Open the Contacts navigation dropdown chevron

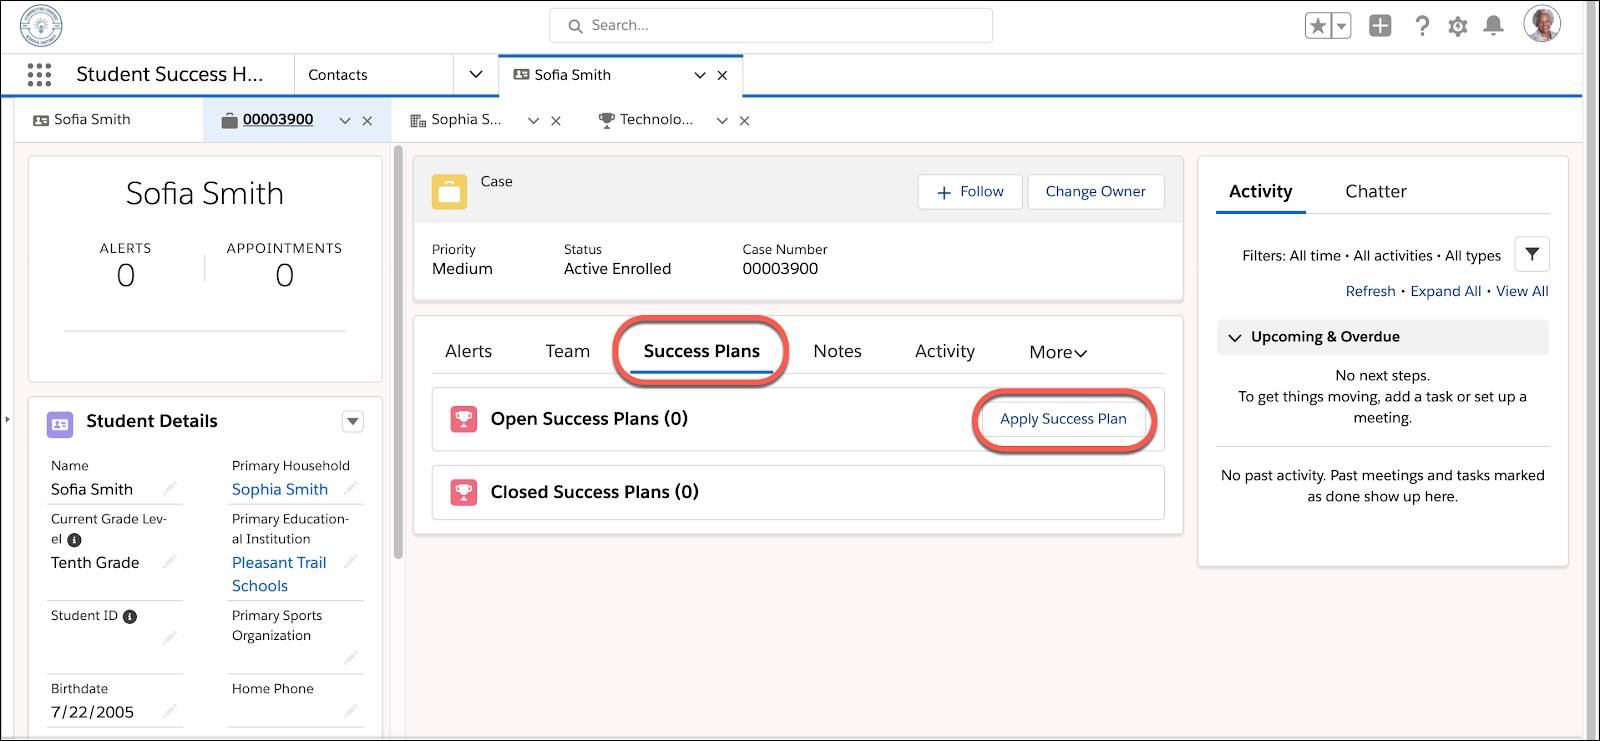point(476,75)
